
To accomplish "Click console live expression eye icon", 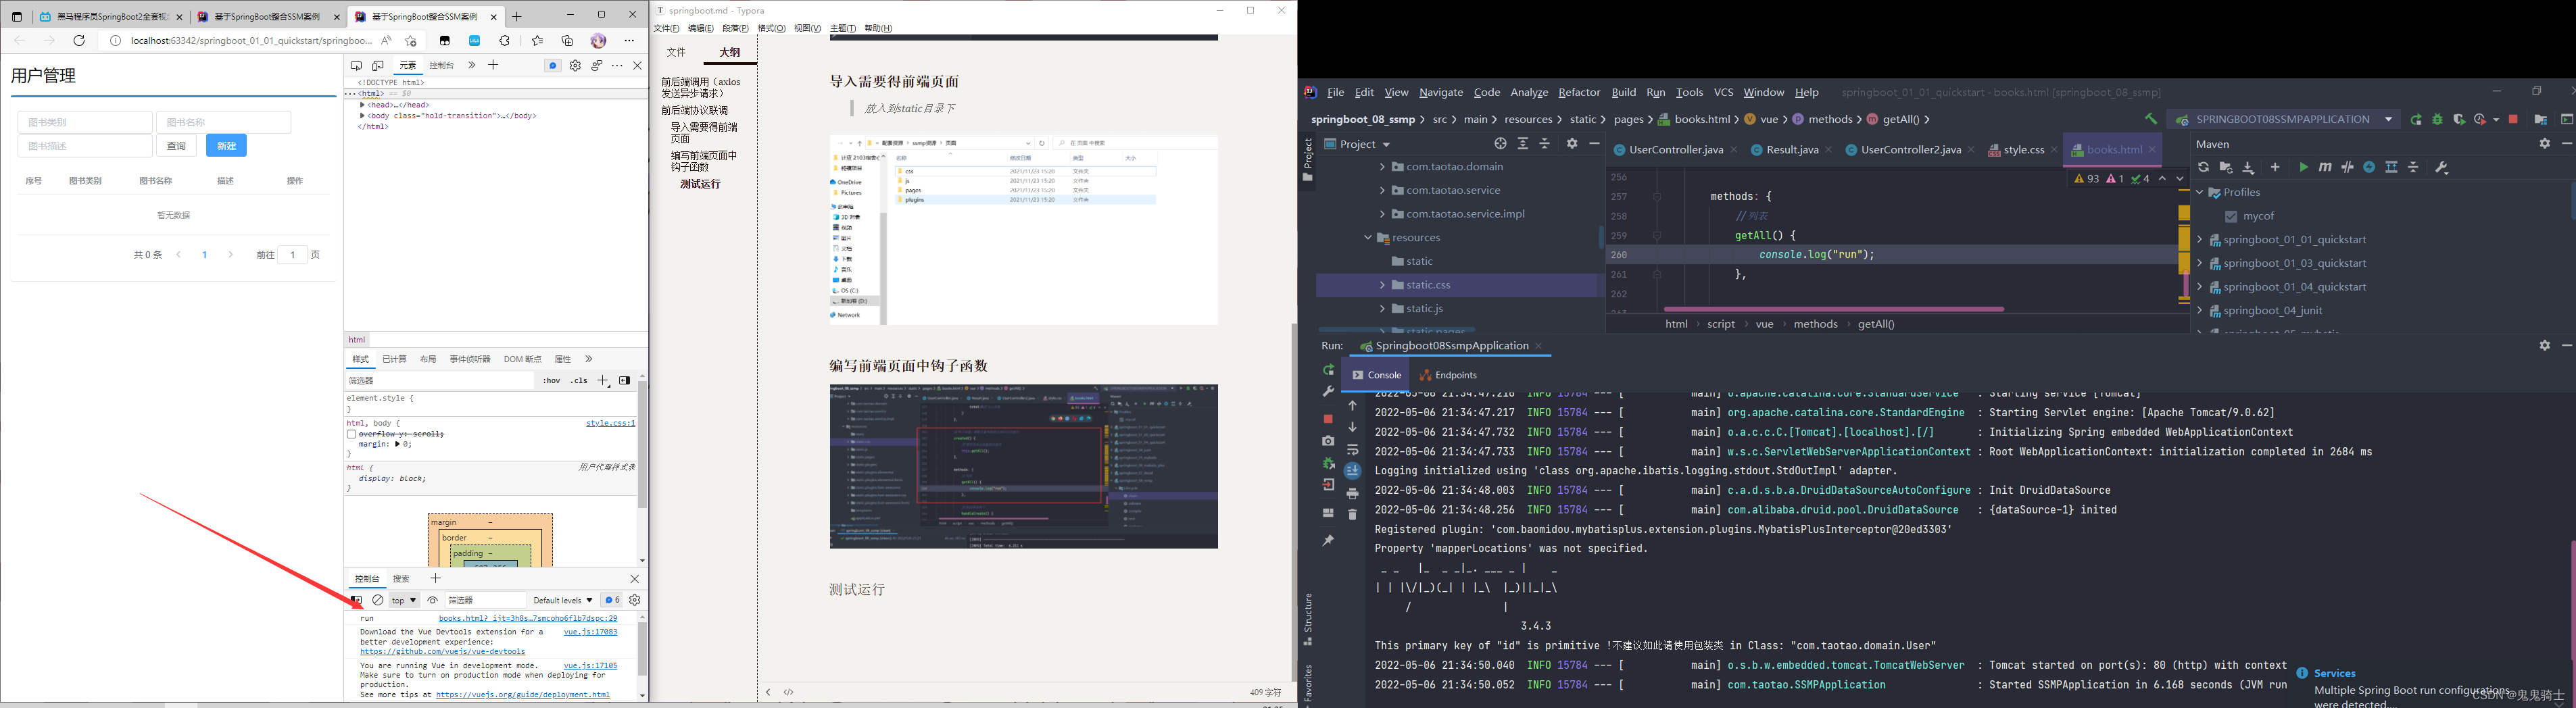I will tap(433, 600).
